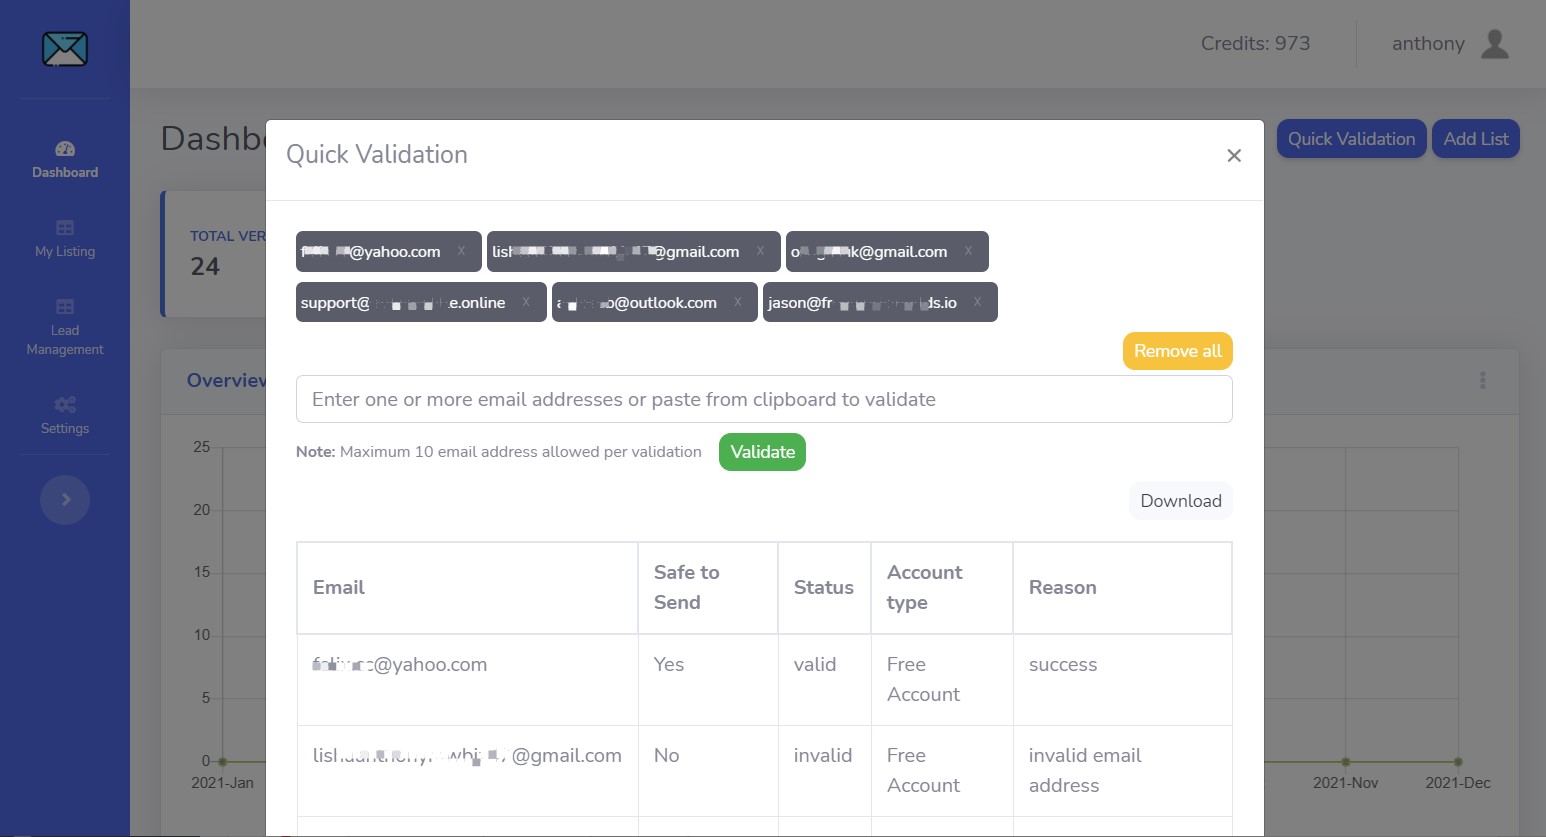Click anthony's profile avatar icon
The image size is (1546, 837).
click(x=1494, y=43)
